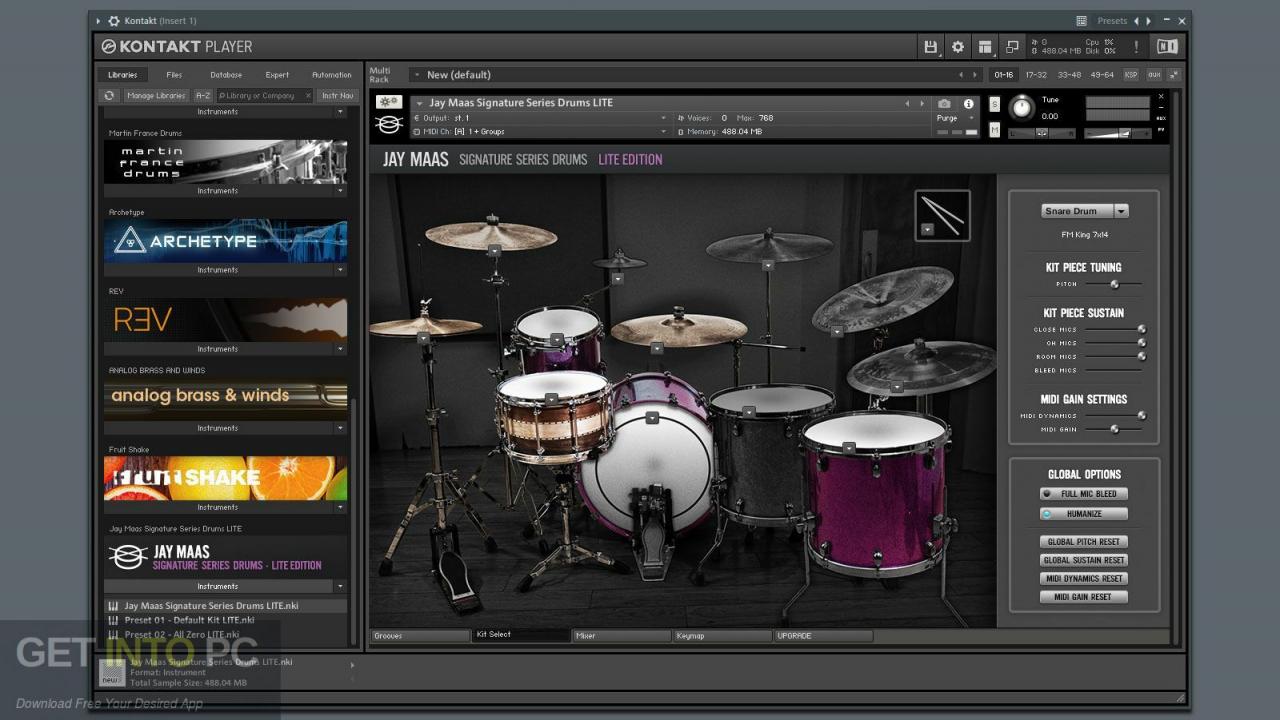Switch to the Expert tab
This screenshot has height=720, width=1280.
[277, 75]
